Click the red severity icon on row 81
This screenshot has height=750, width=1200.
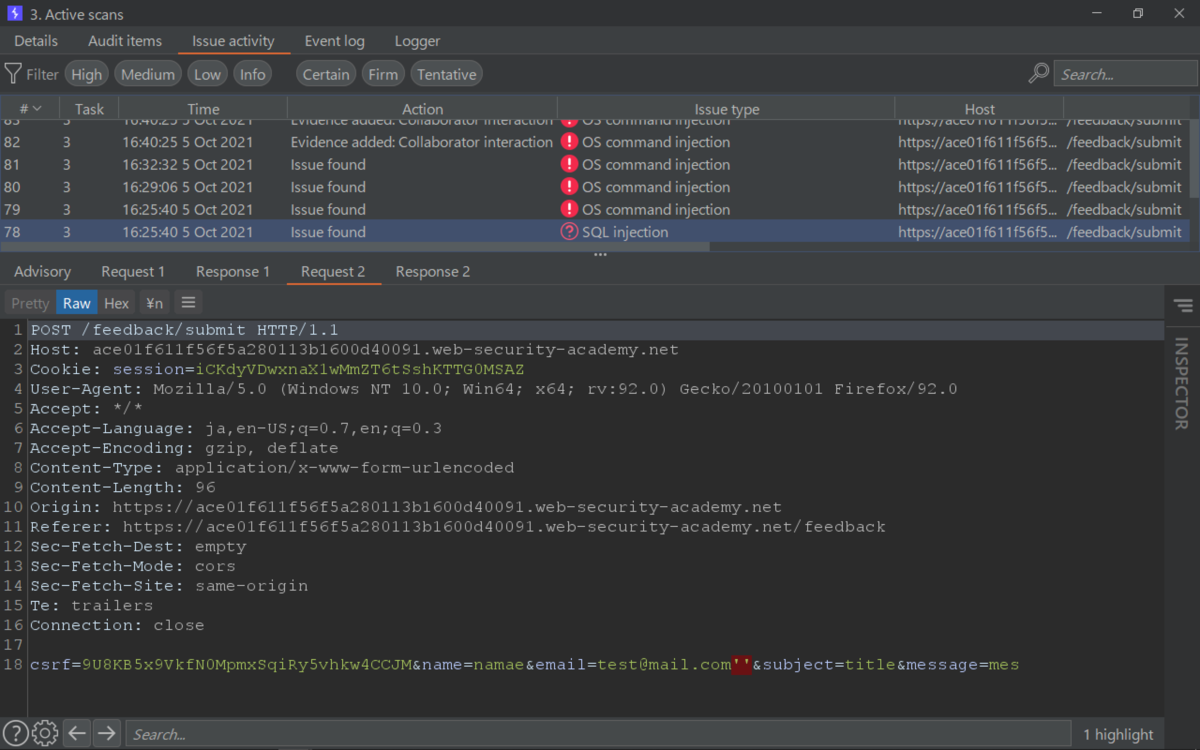[569, 164]
